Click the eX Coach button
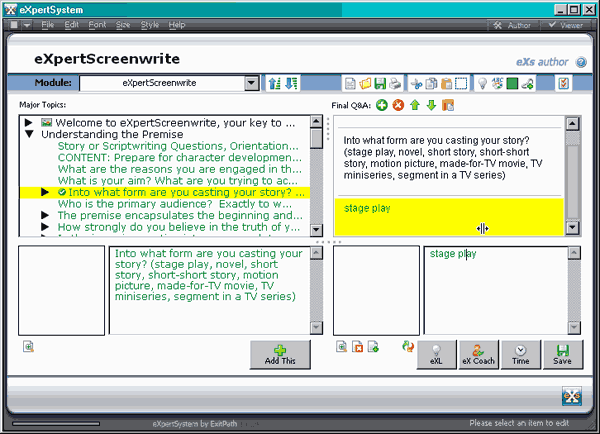 478,355
